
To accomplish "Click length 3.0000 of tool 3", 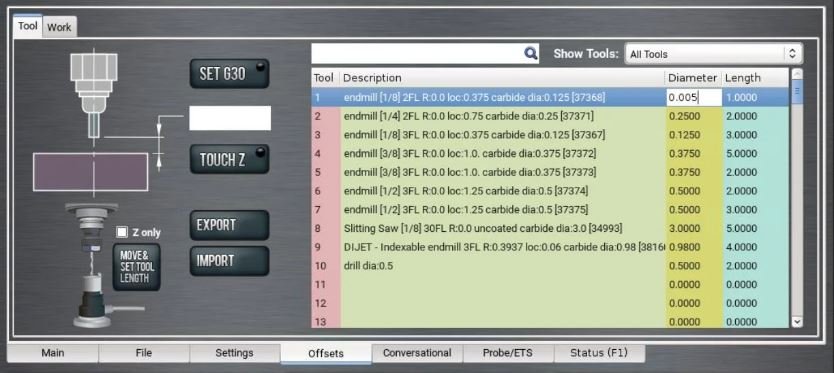I will [756, 135].
